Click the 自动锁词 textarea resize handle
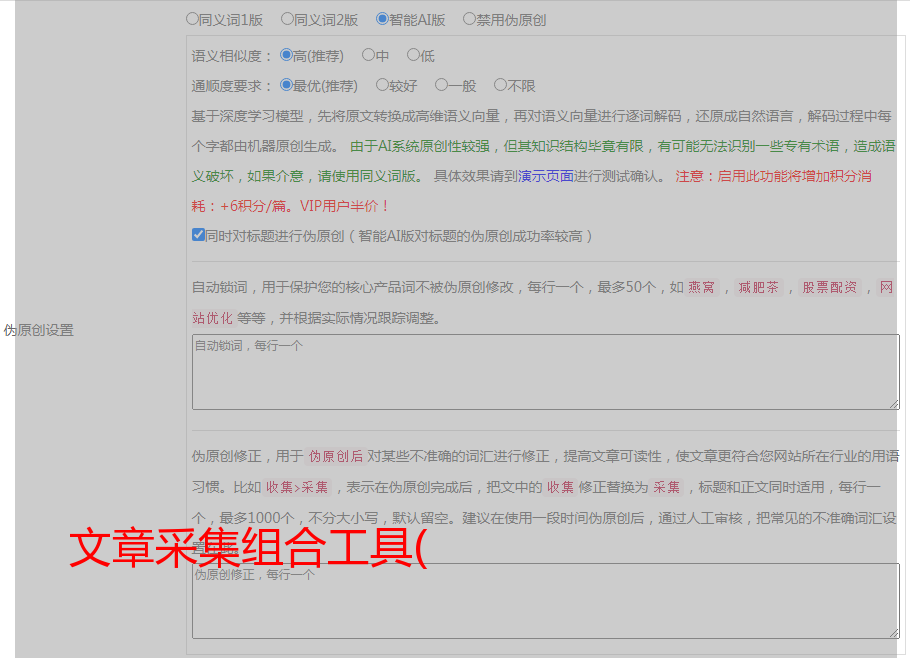 tap(894, 404)
